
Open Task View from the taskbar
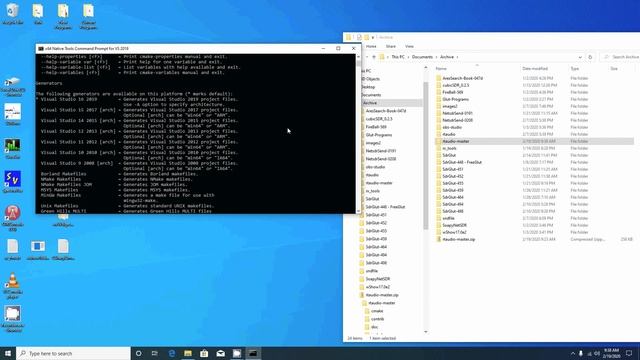point(155,353)
